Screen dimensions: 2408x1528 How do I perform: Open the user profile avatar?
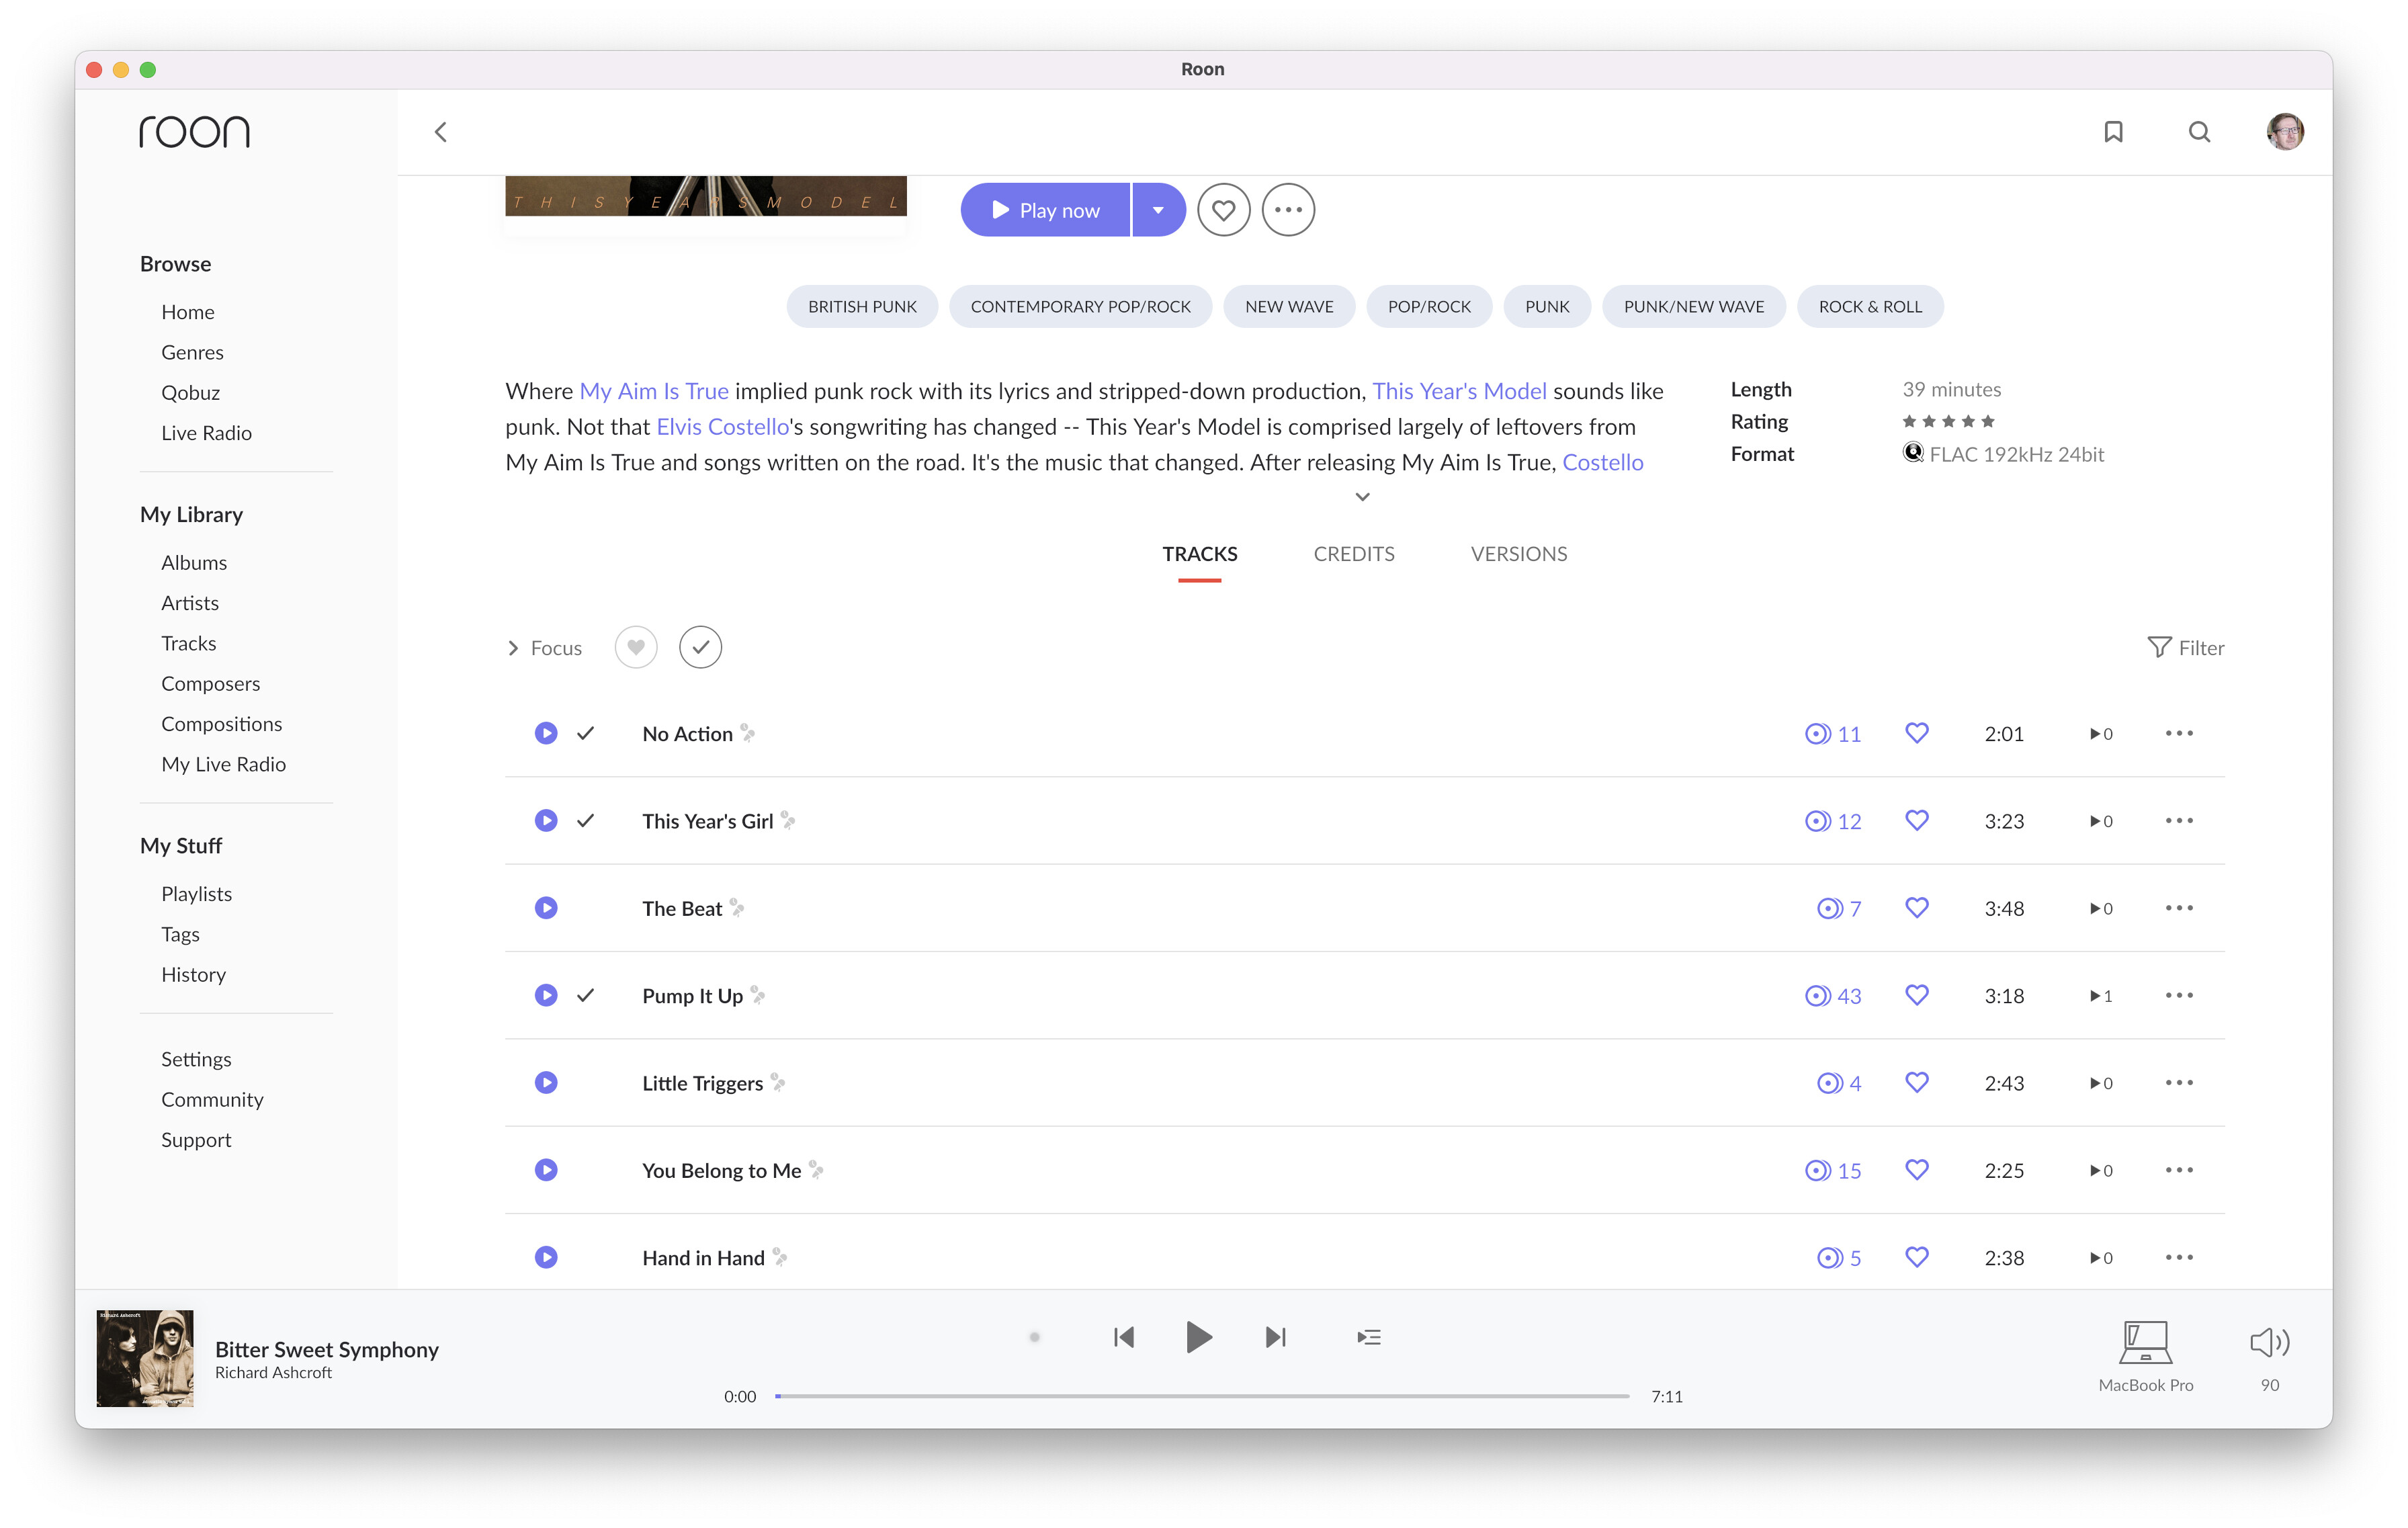[2285, 131]
